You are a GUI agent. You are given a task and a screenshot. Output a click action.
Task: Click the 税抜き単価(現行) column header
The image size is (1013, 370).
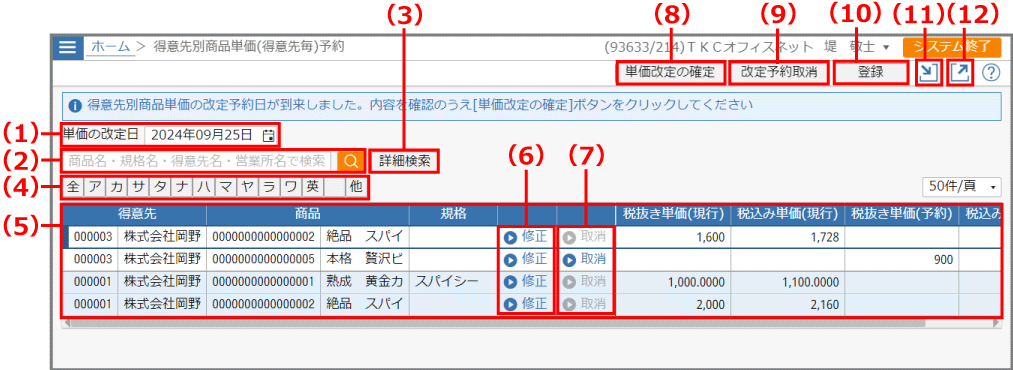point(673,215)
